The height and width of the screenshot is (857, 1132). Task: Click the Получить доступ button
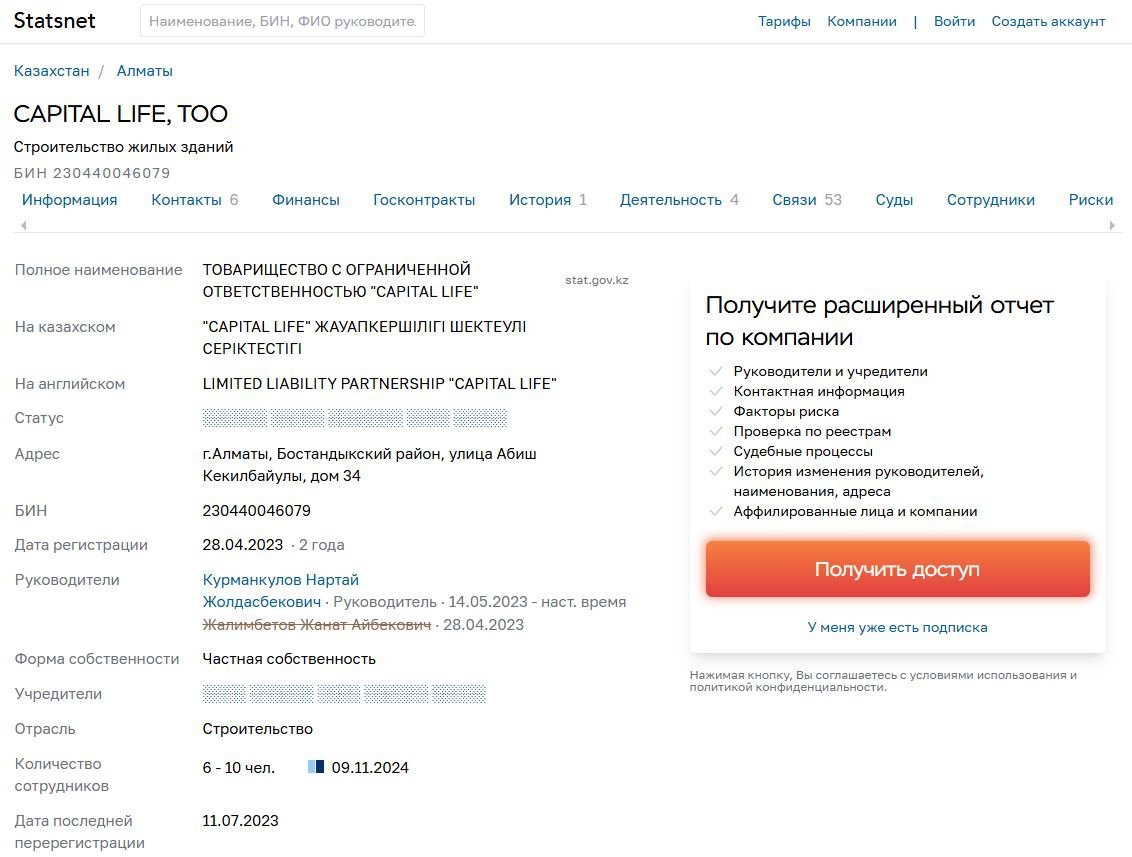[x=897, y=569]
